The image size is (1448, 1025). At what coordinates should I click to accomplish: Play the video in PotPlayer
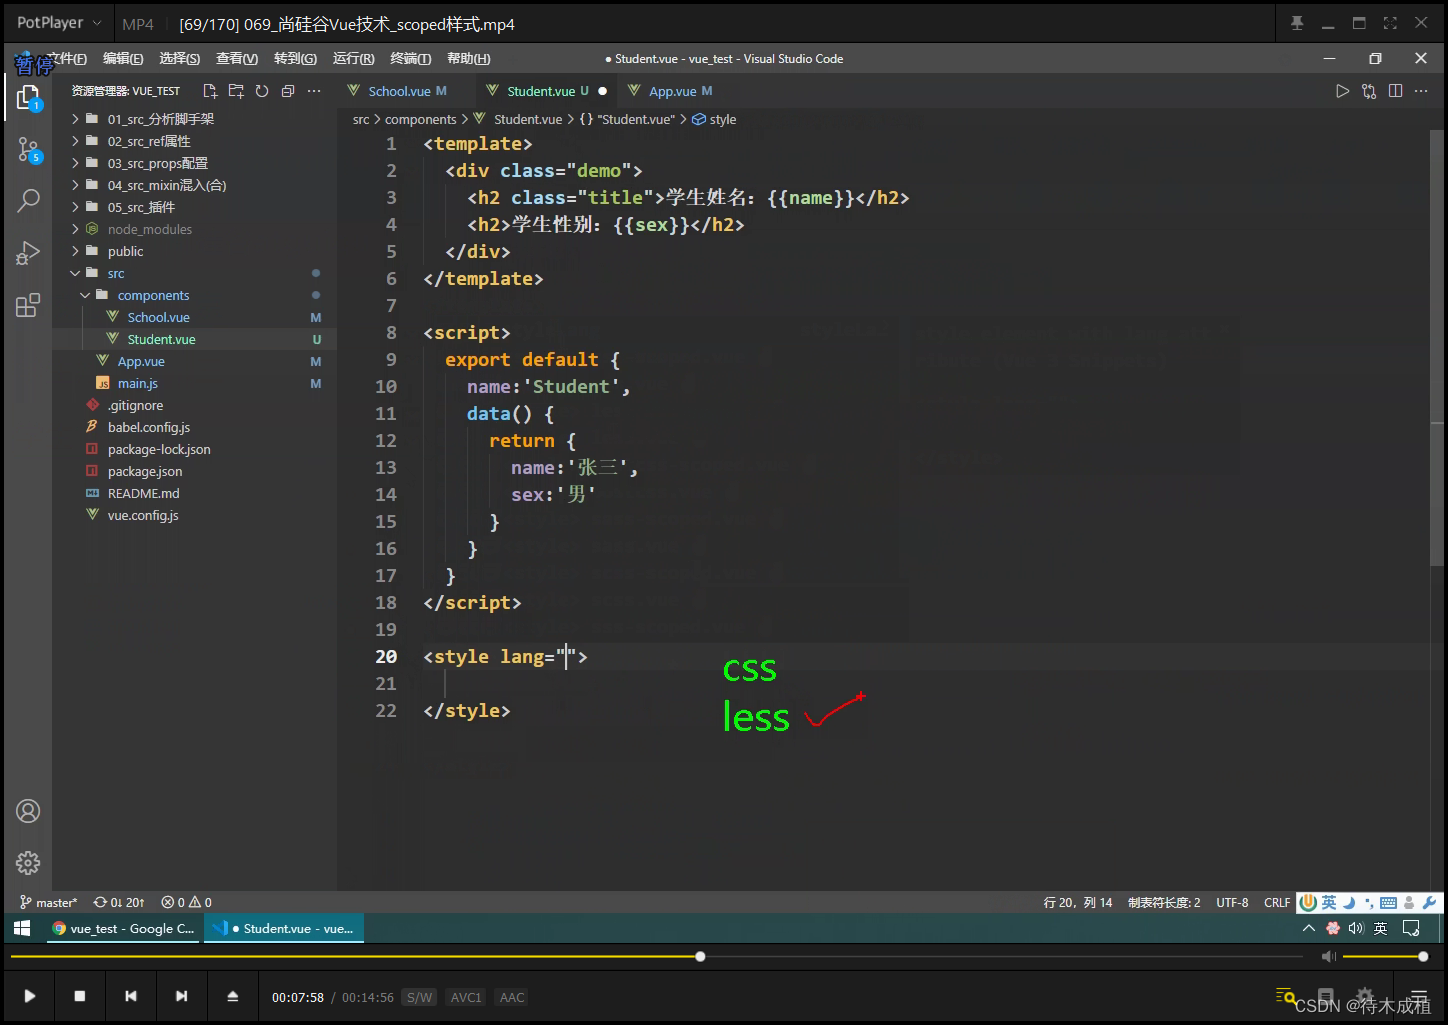coord(29,996)
